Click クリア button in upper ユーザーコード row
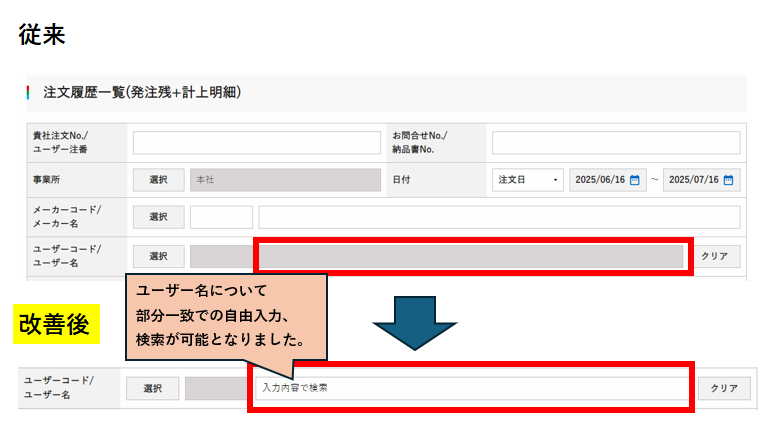775x436 pixels. [x=715, y=256]
